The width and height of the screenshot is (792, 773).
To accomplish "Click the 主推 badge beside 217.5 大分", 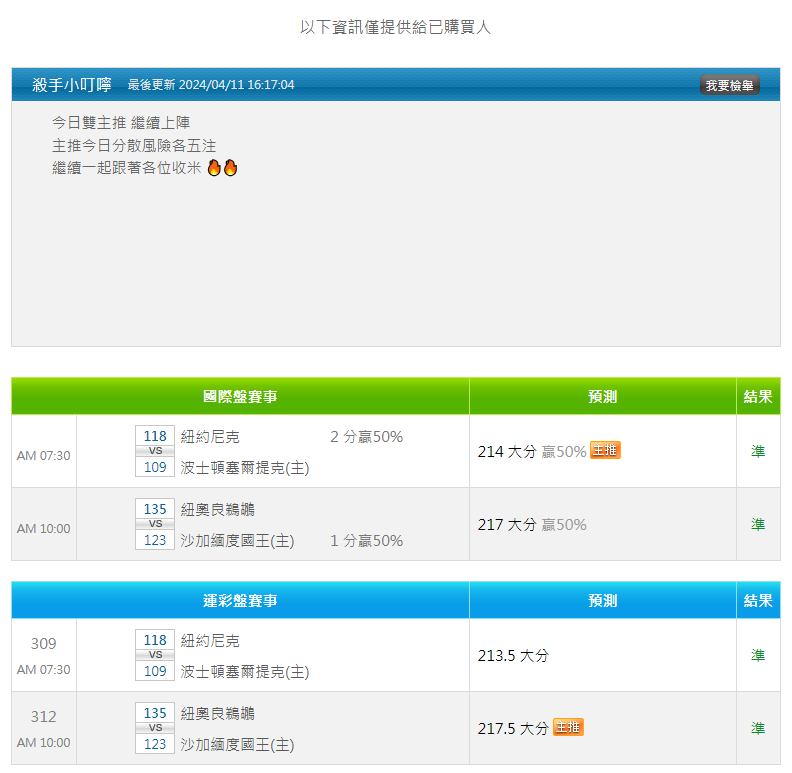I will pyautogui.click(x=568, y=727).
